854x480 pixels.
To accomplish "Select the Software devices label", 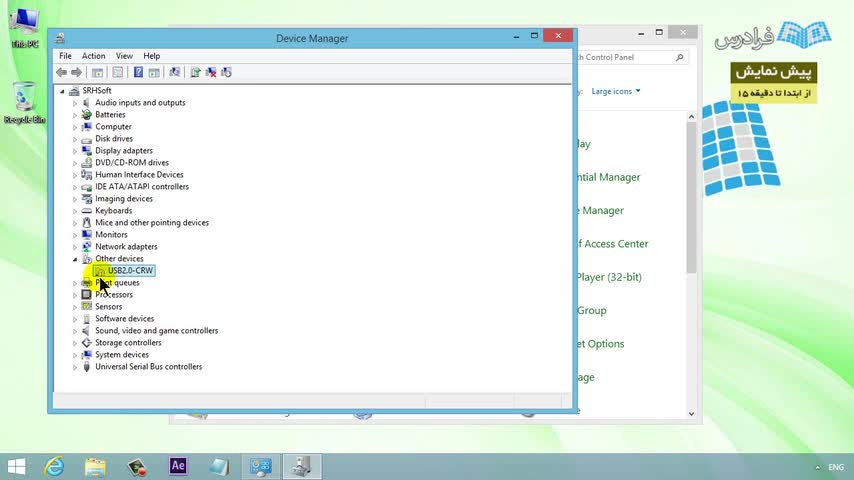I will coord(125,319).
